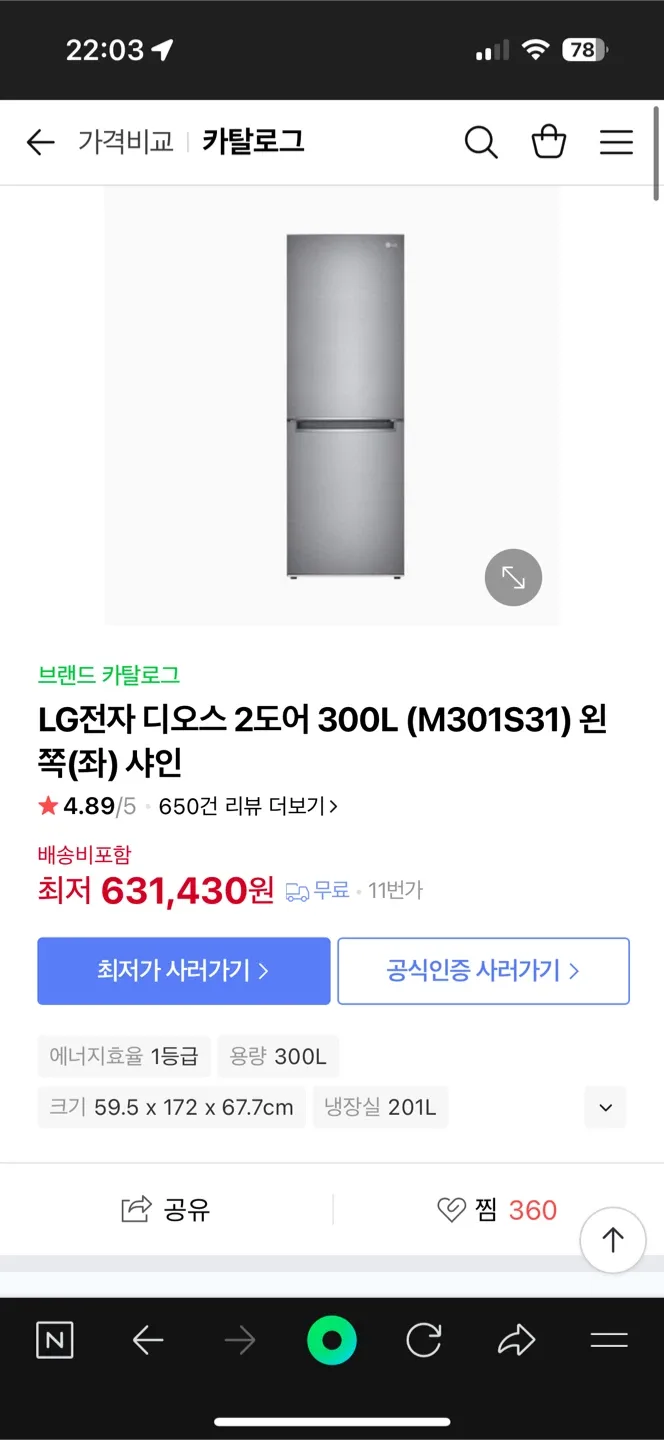Screen dimensions: 664x1440
Task: Tap the green circle Naver button
Action: click(332, 1341)
